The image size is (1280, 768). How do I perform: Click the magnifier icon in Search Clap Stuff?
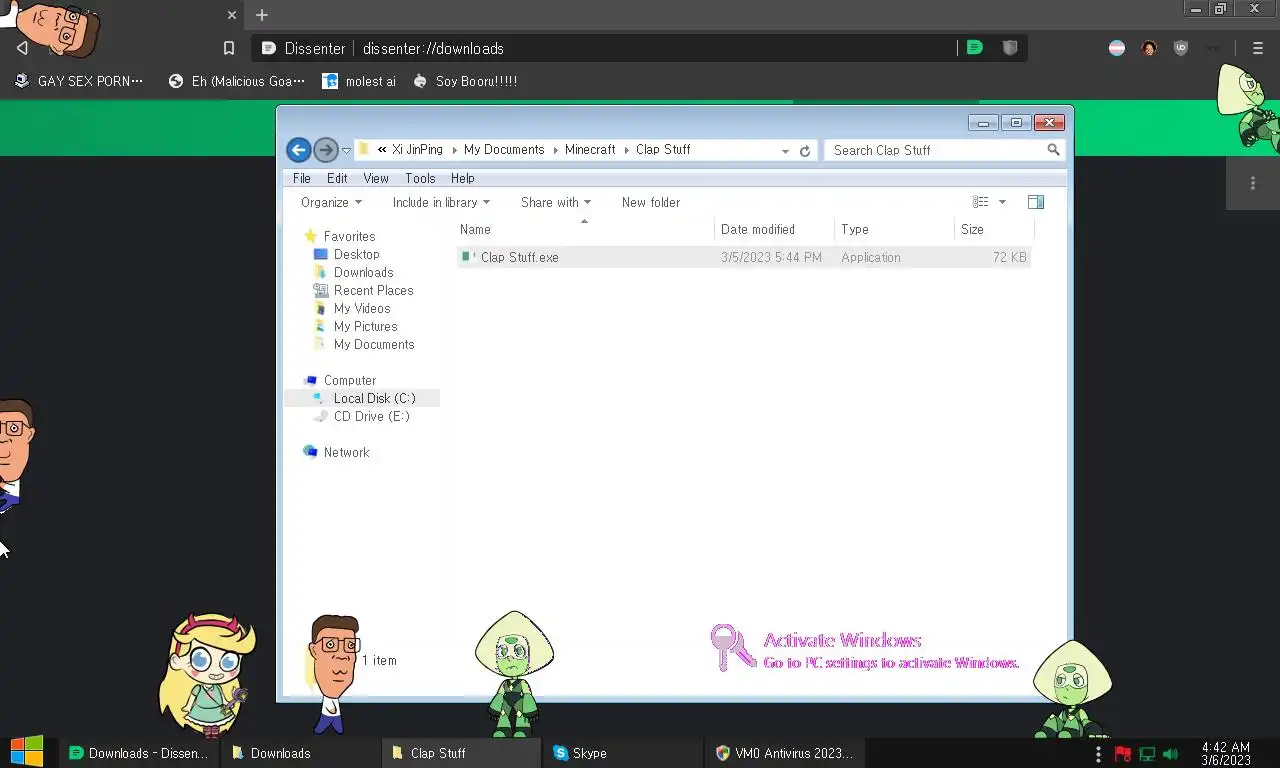pos(1053,150)
